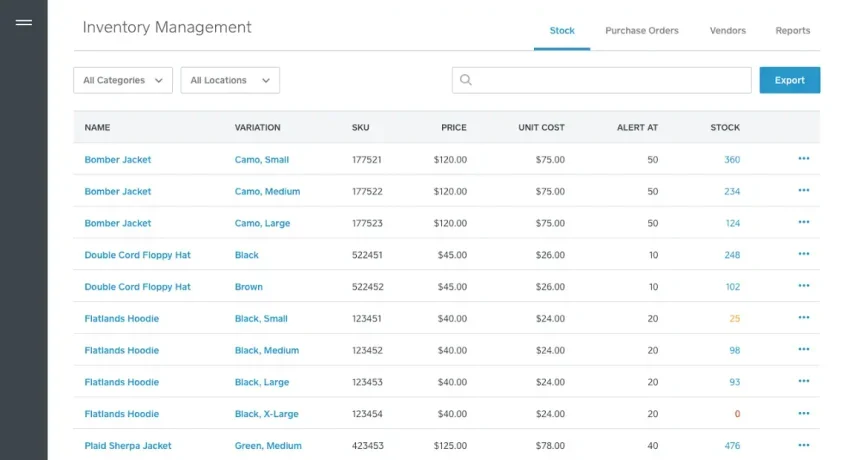Open Flatlands Hoodie with SKU 123452
Viewport: 847px width, 460px height.
click(122, 350)
